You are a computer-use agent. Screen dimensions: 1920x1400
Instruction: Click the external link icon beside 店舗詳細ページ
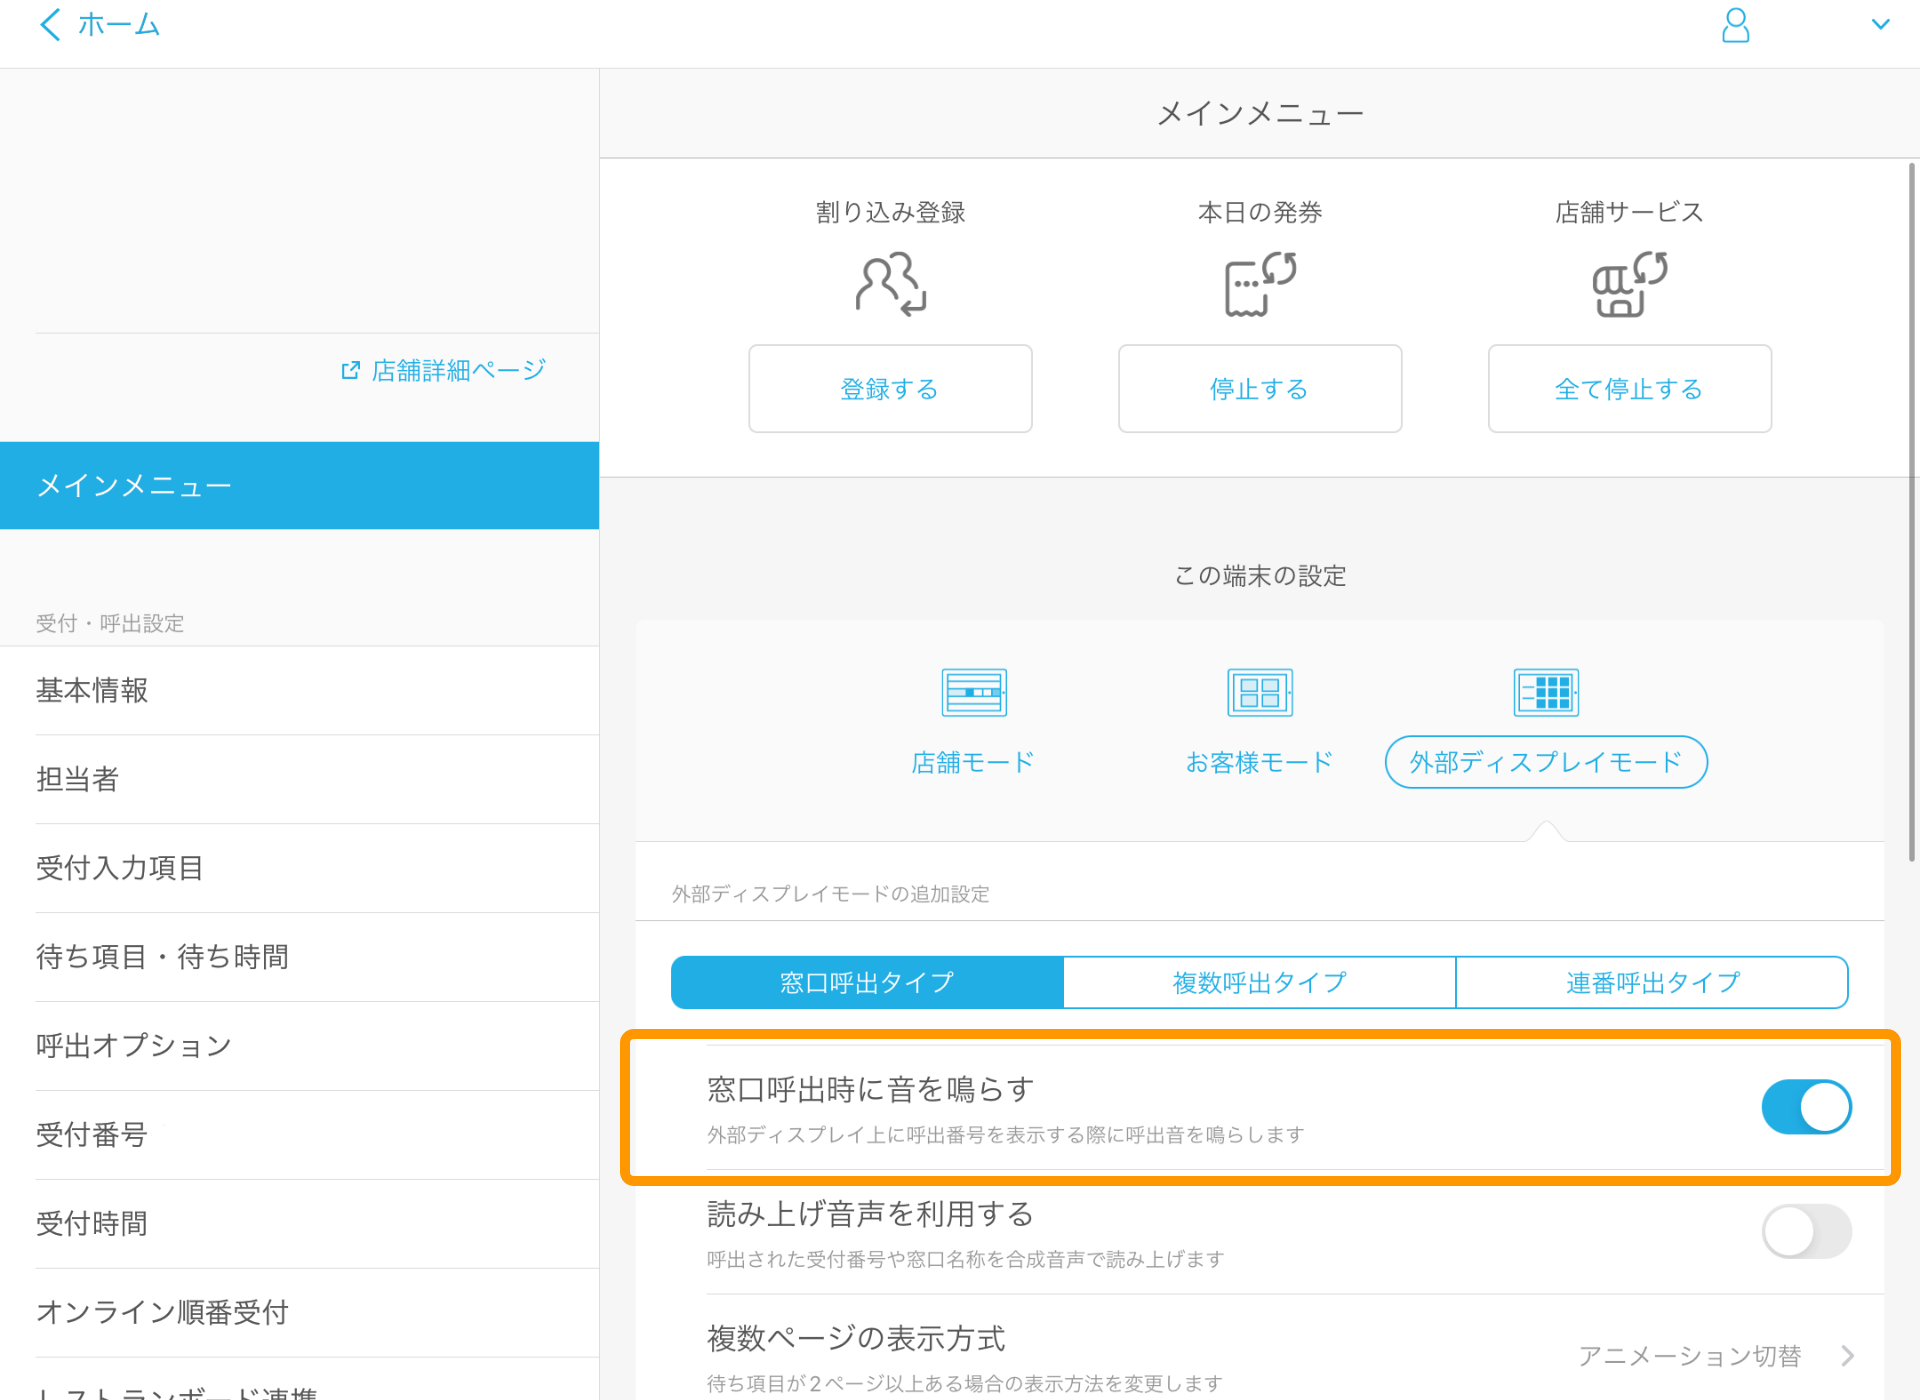coord(350,371)
